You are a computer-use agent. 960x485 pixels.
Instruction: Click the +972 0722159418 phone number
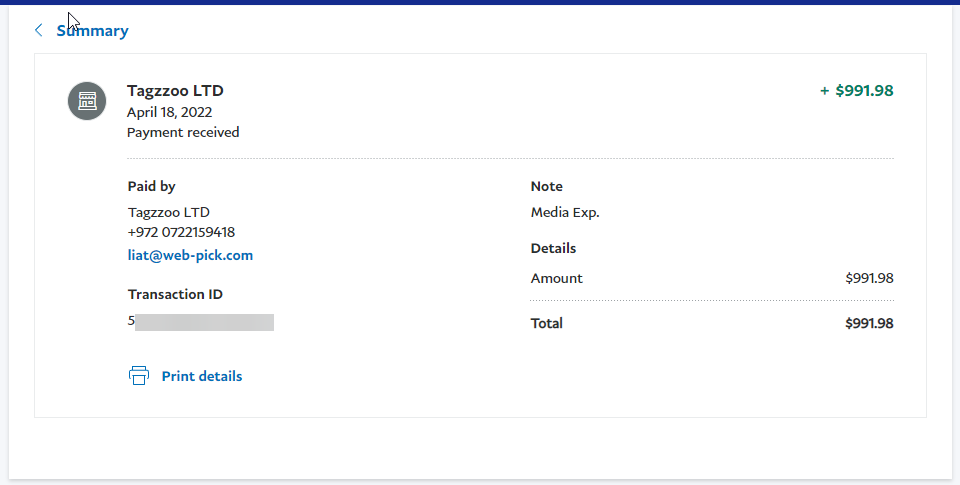(x=181, y=232)
